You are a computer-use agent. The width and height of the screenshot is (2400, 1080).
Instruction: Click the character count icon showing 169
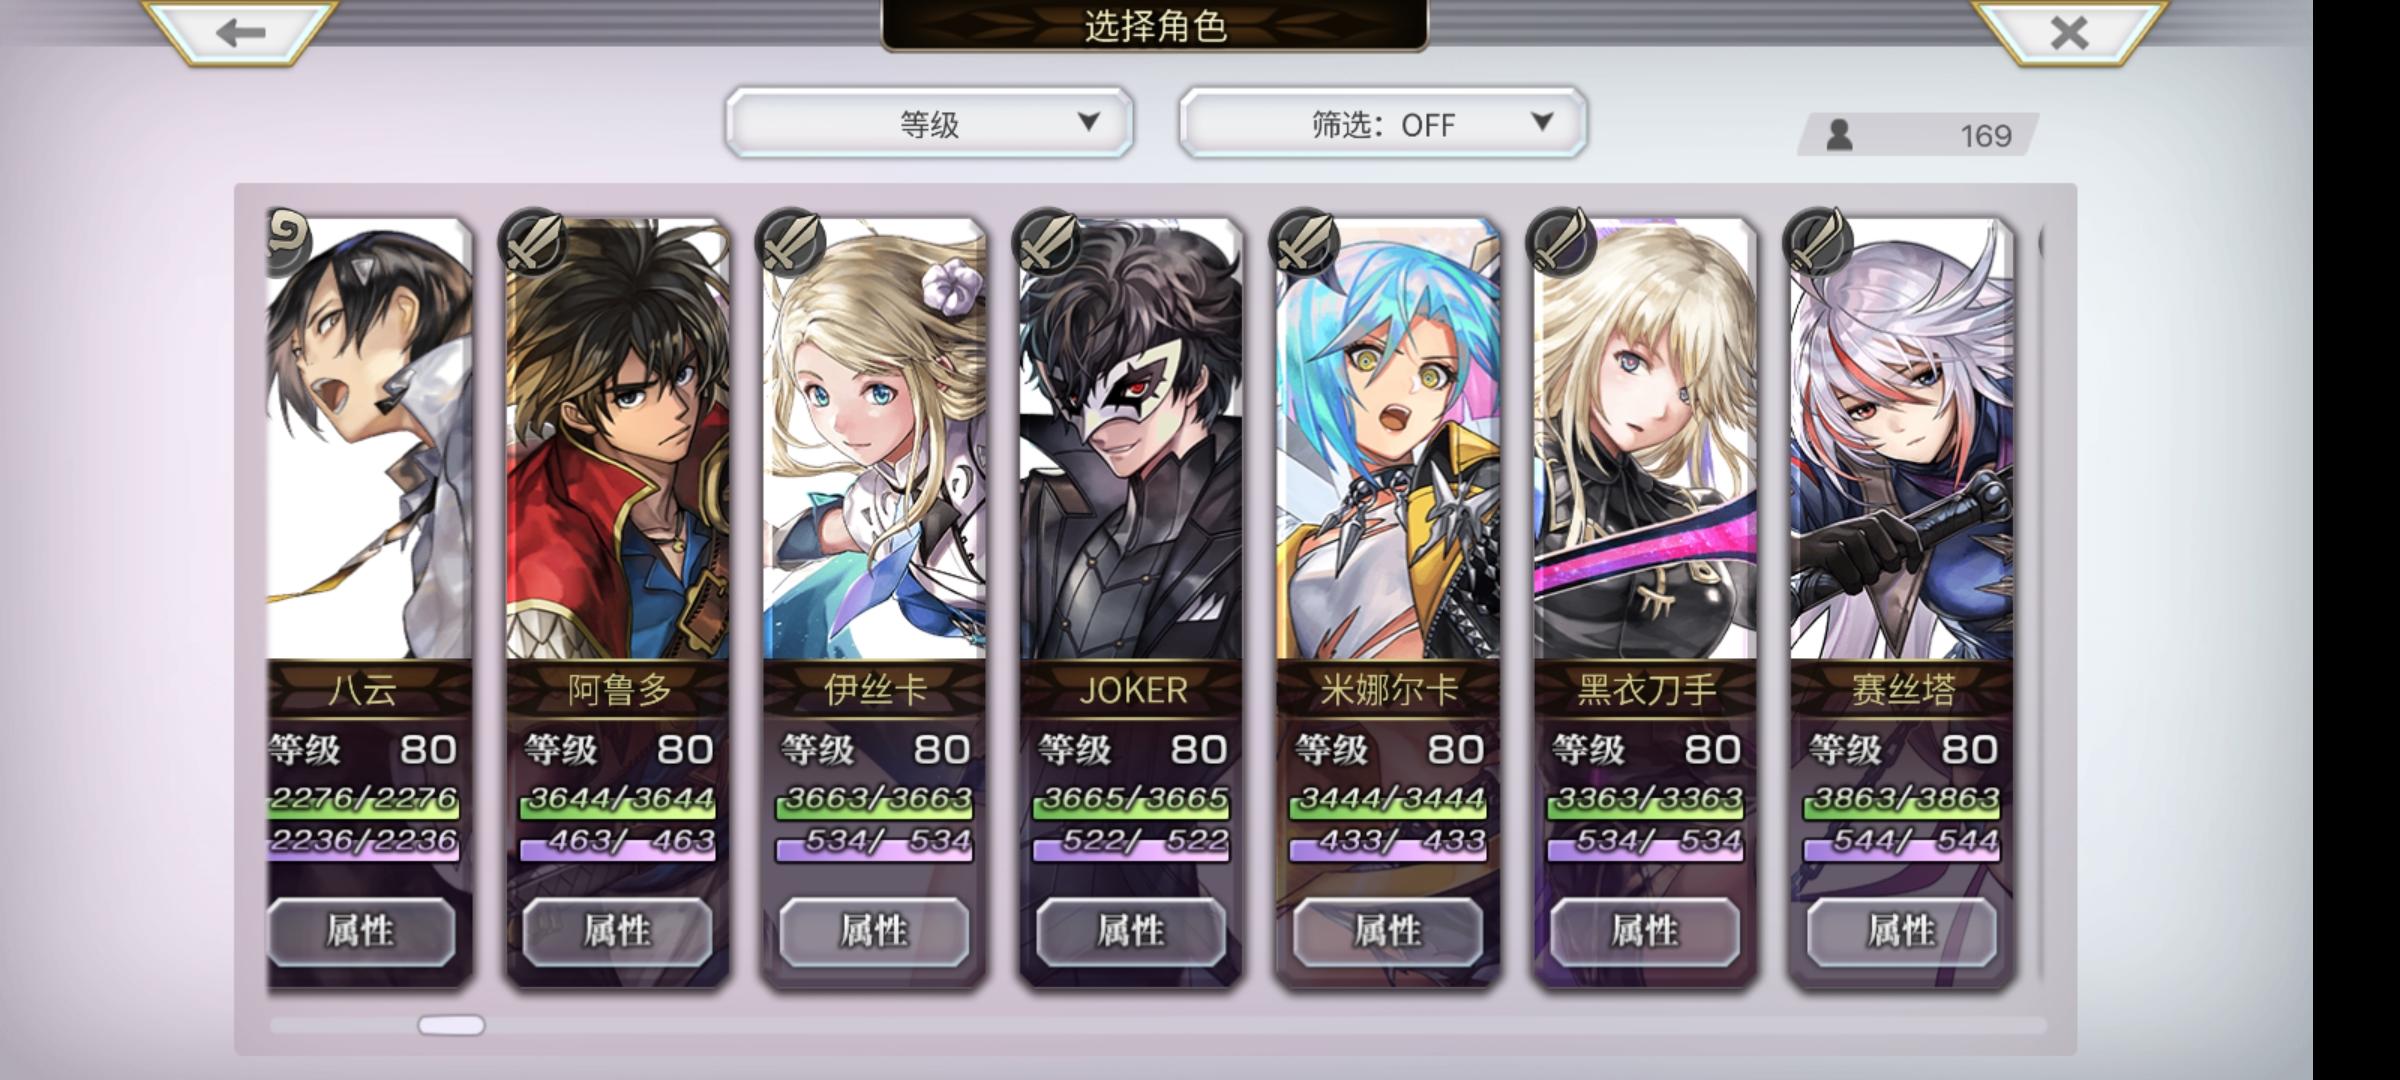(x=1839, y=135)
